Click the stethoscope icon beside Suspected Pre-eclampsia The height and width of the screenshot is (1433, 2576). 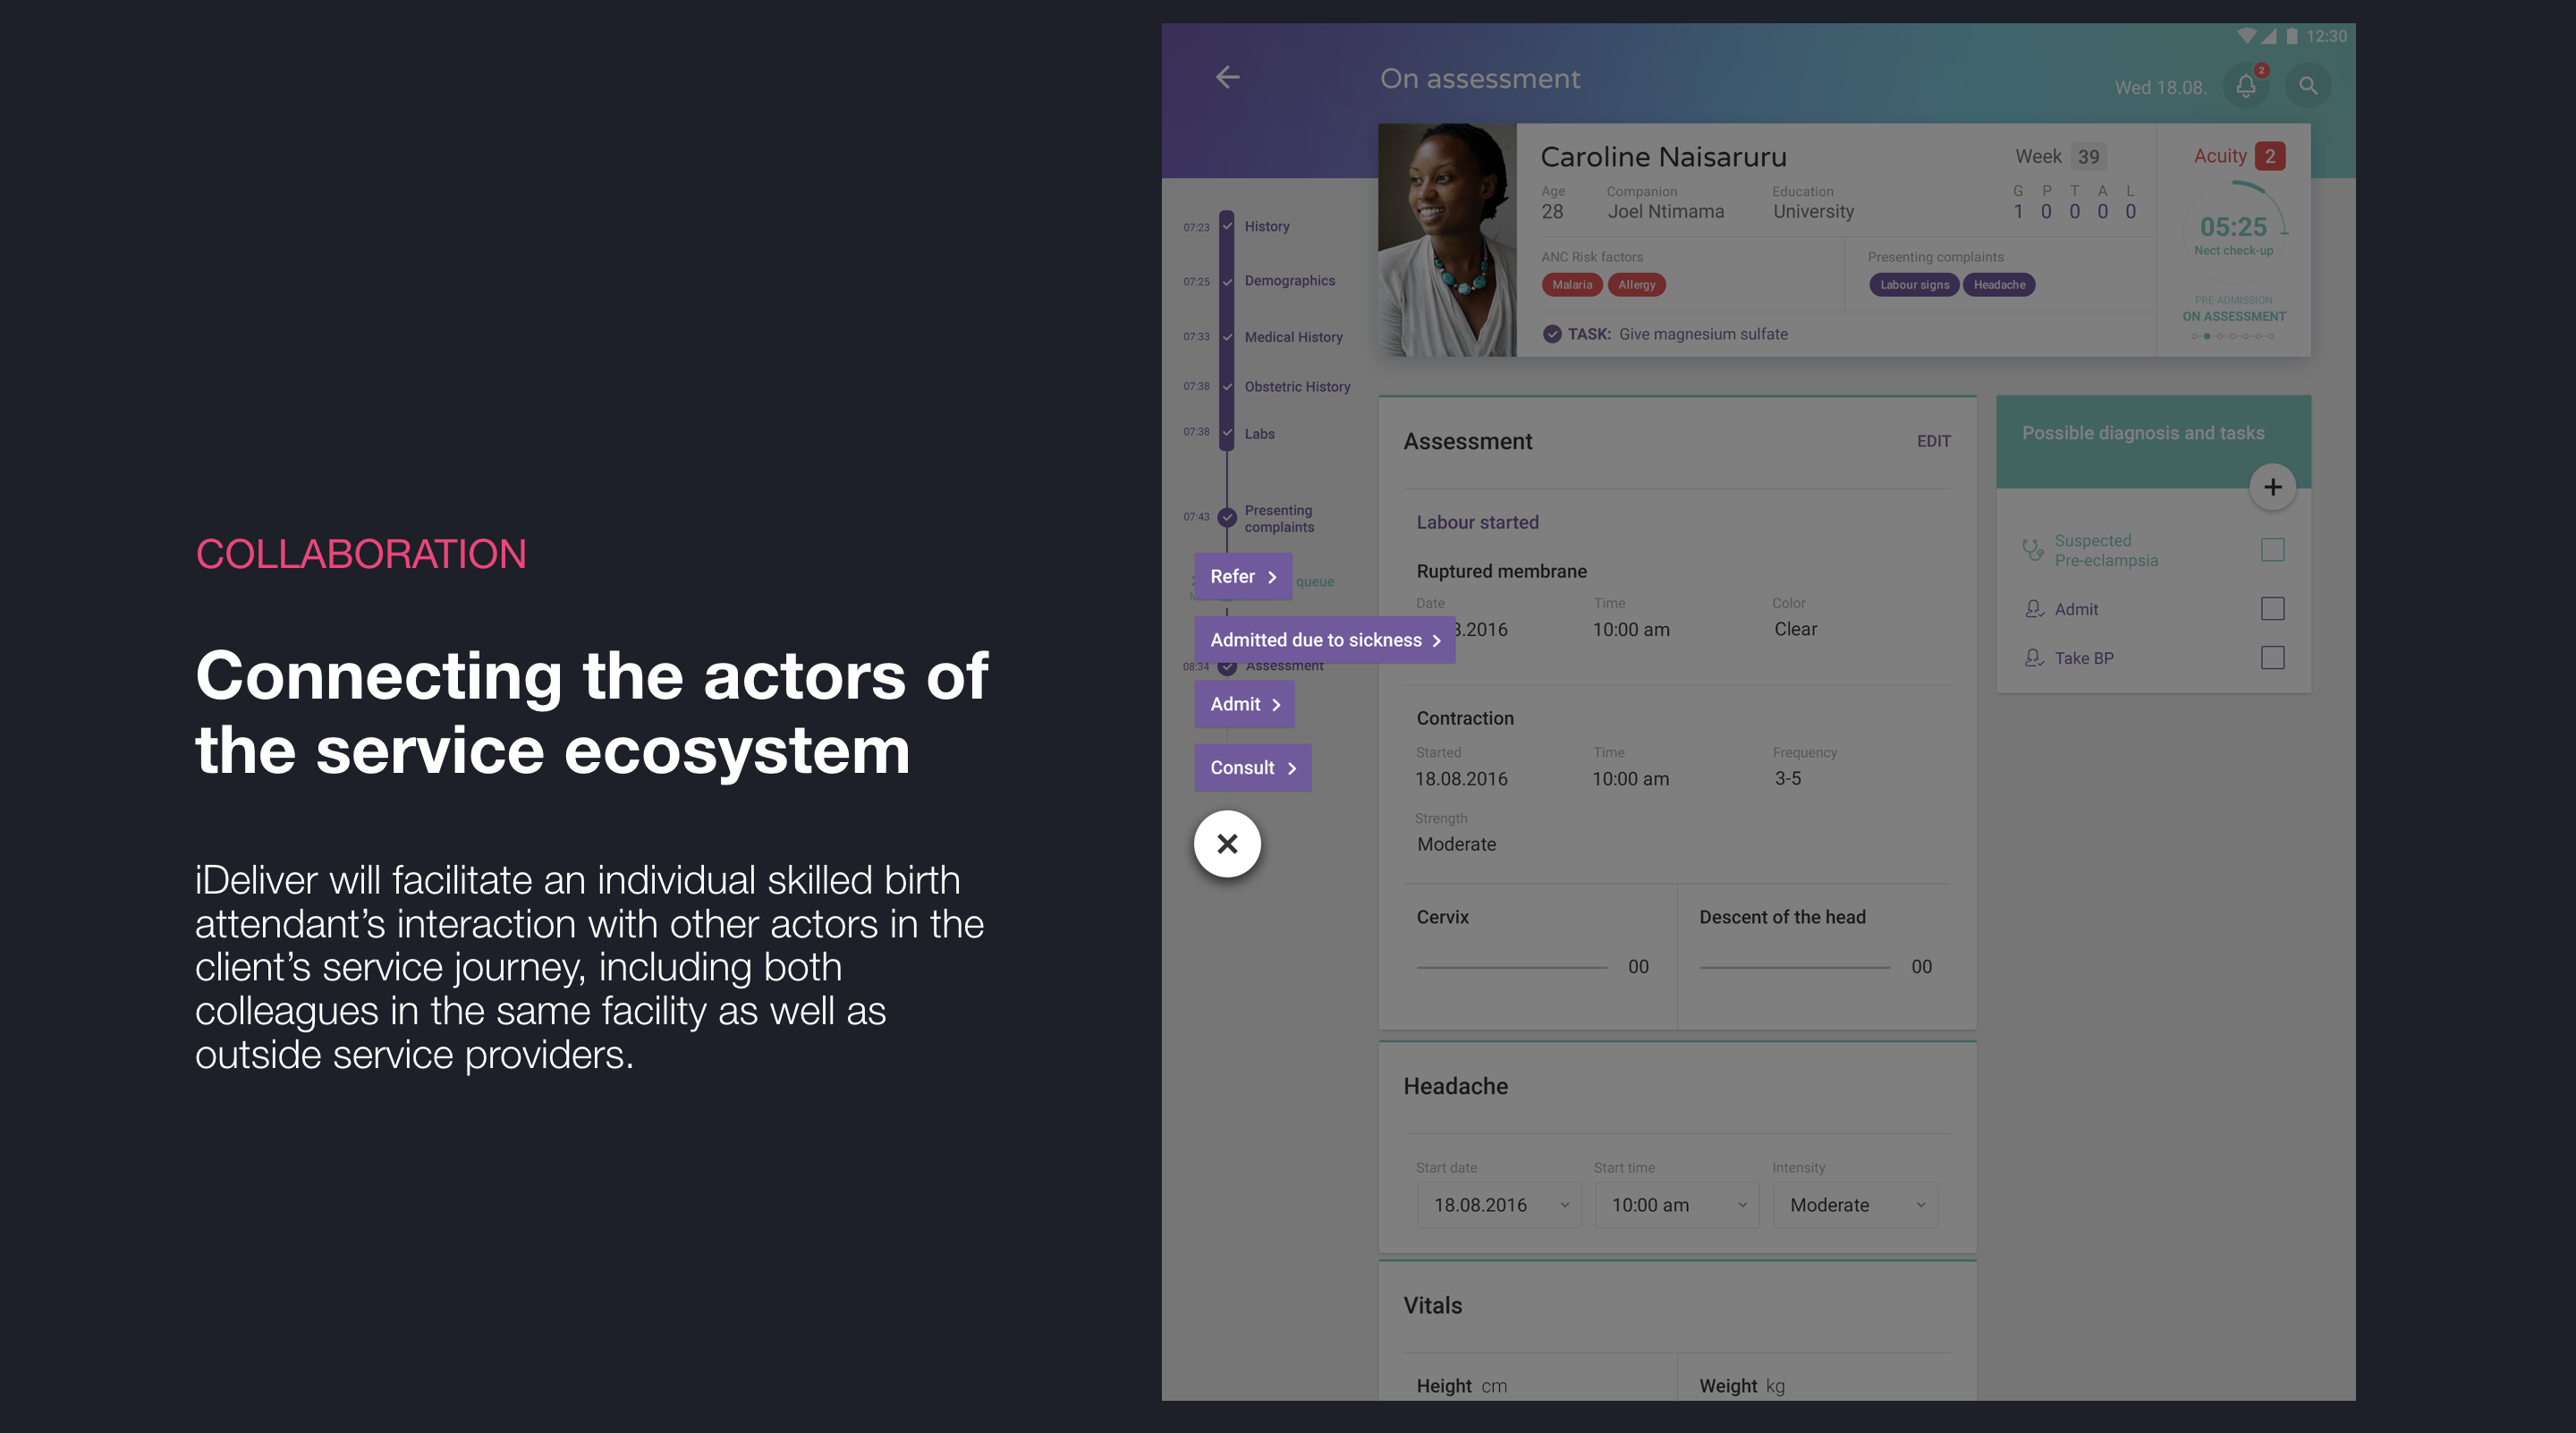[x=2033, y=550]
